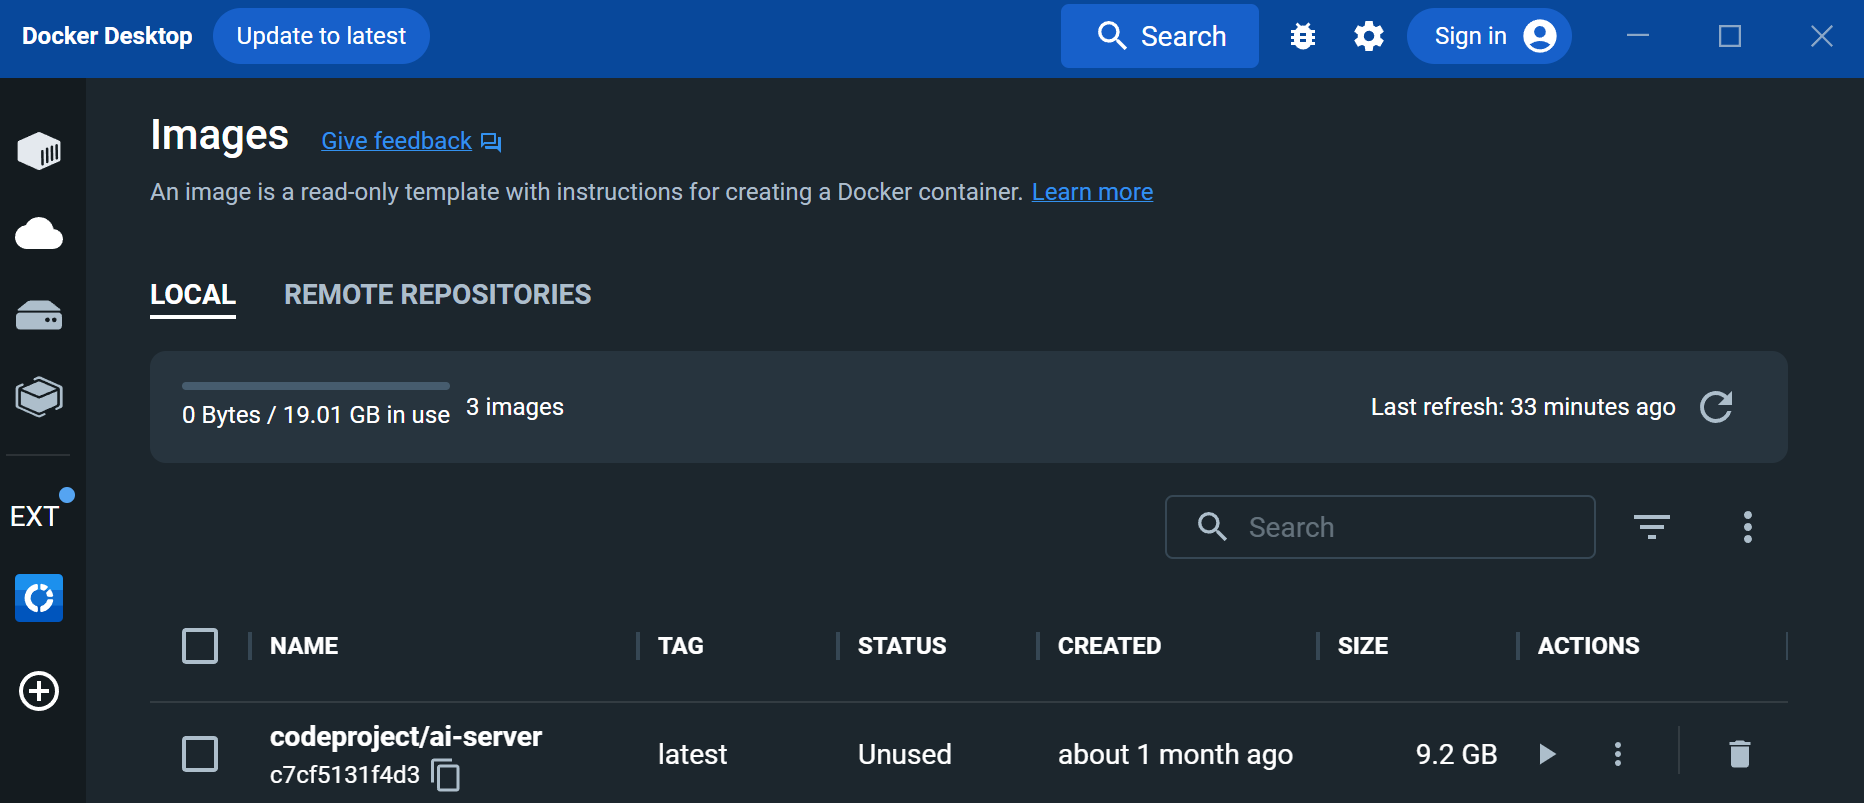Switch to the REMOTE REPOSITORIES tab

pos(438,295)
